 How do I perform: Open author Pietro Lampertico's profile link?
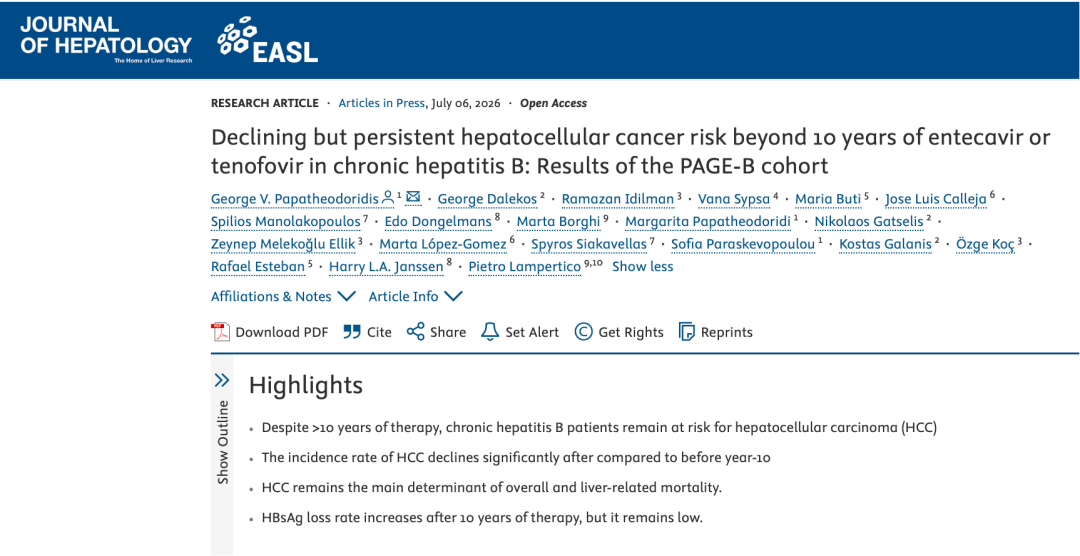pos(525,267)
